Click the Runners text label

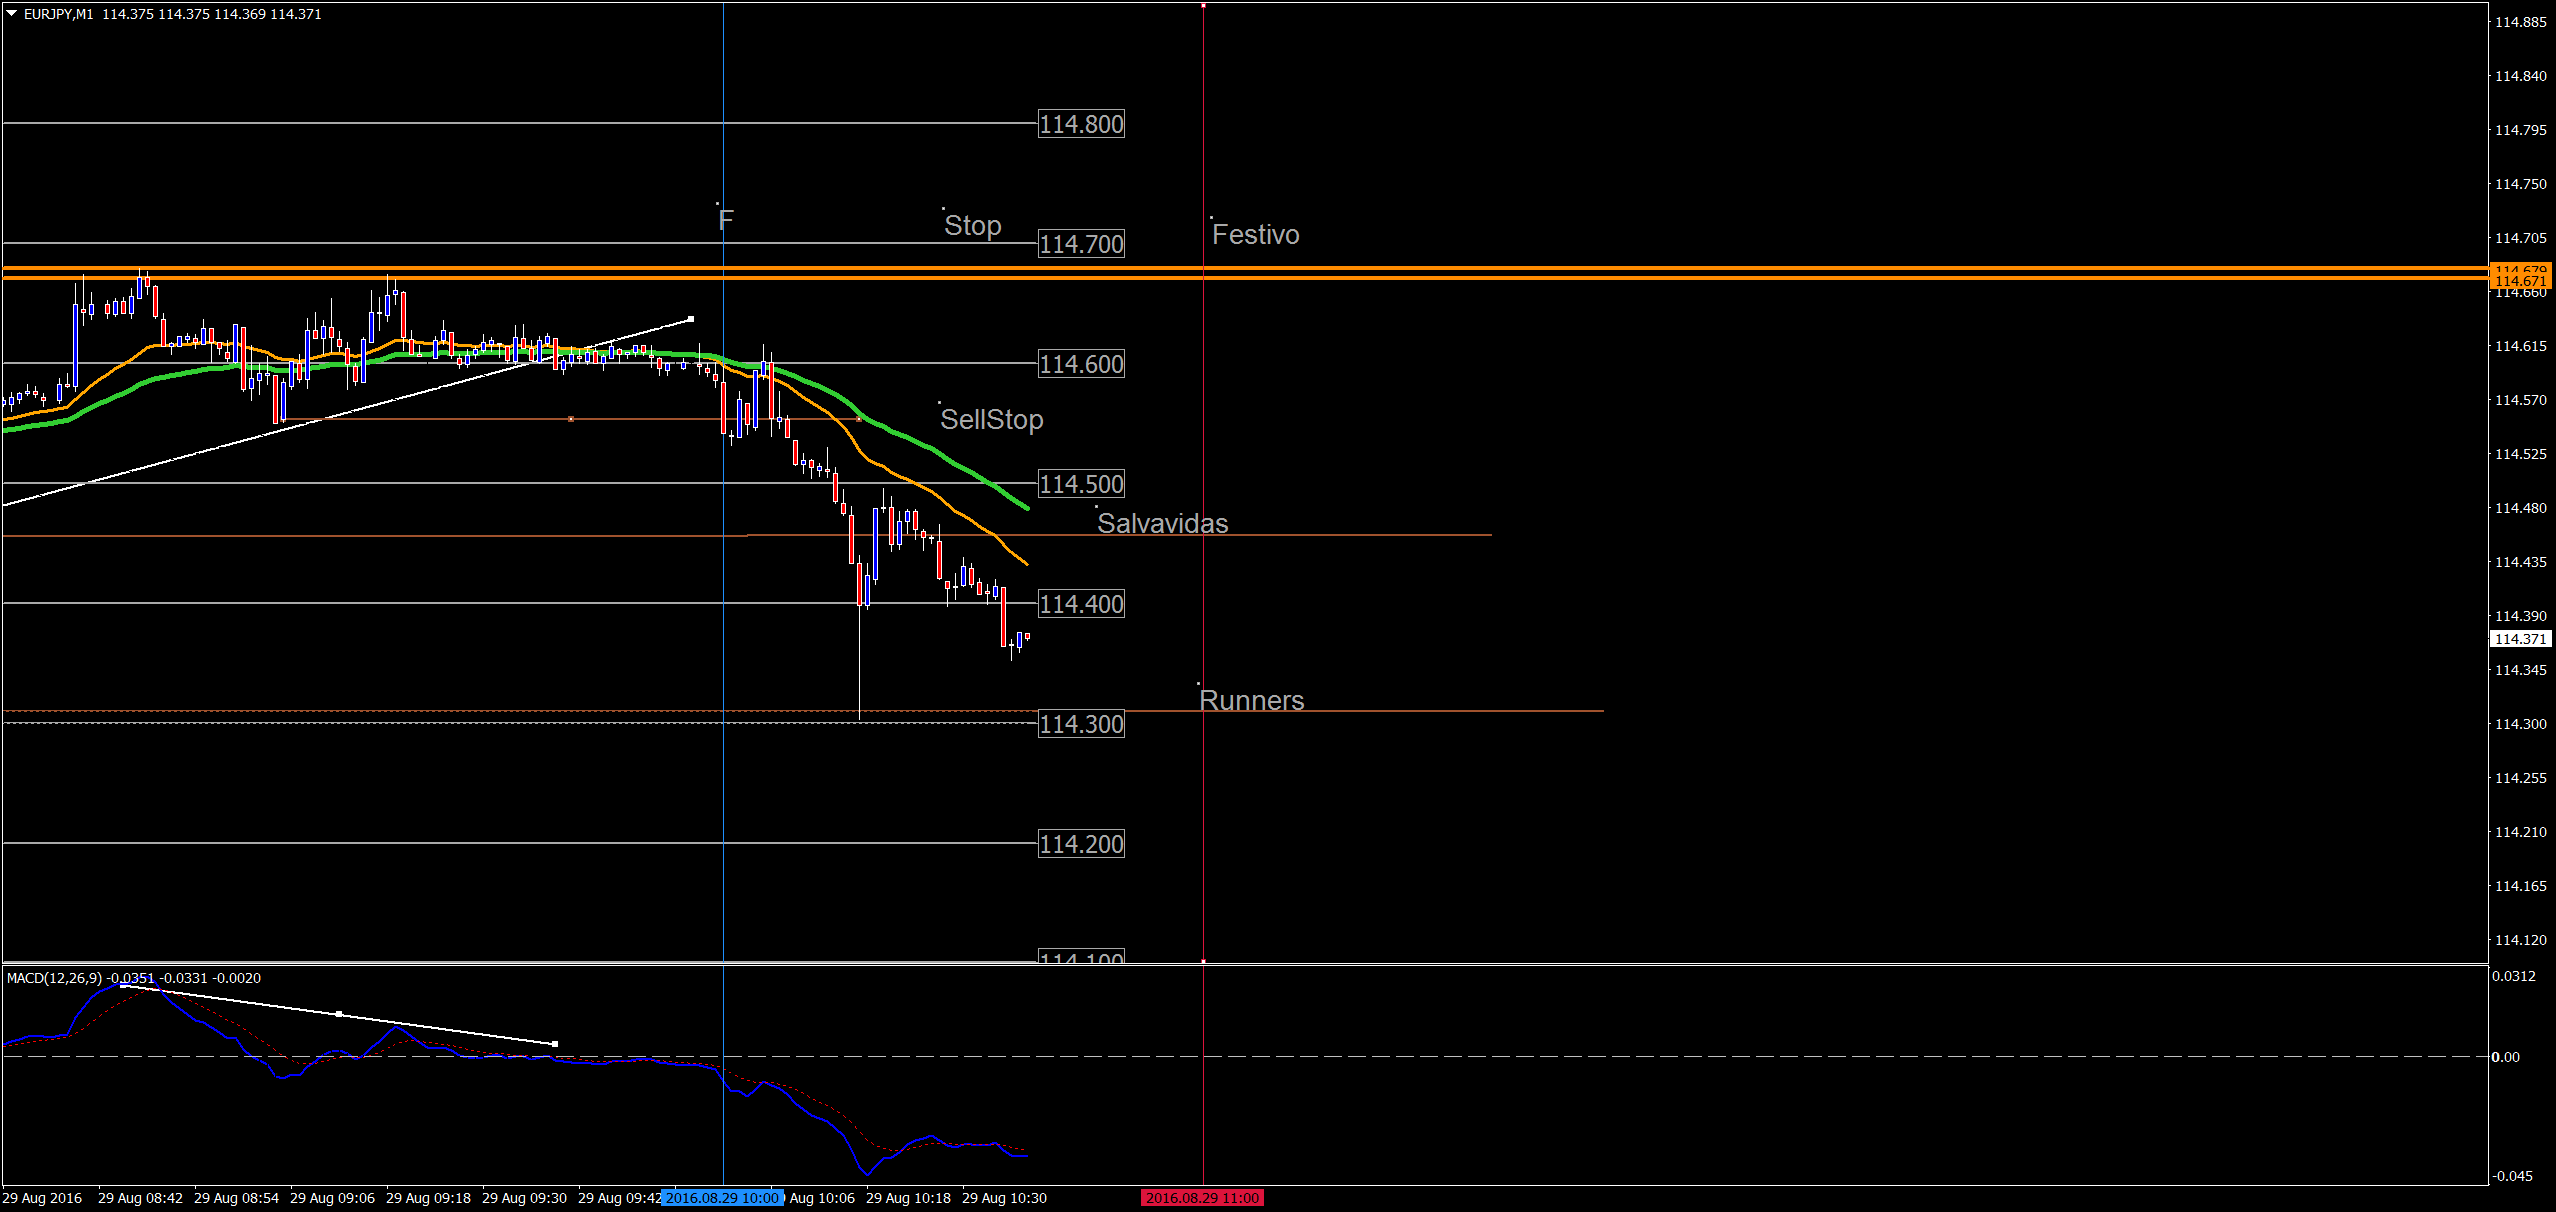coord(1251,701)
